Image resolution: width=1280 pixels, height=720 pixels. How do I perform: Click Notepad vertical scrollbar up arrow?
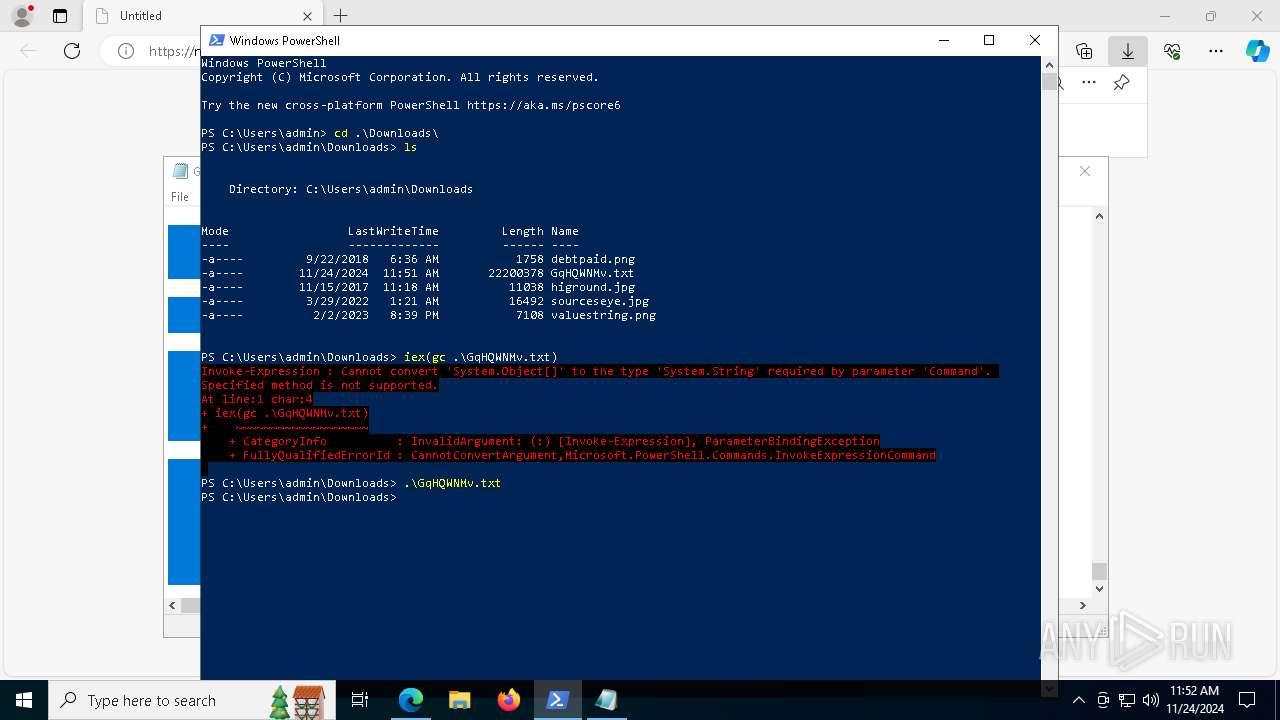click(1099, 215)
